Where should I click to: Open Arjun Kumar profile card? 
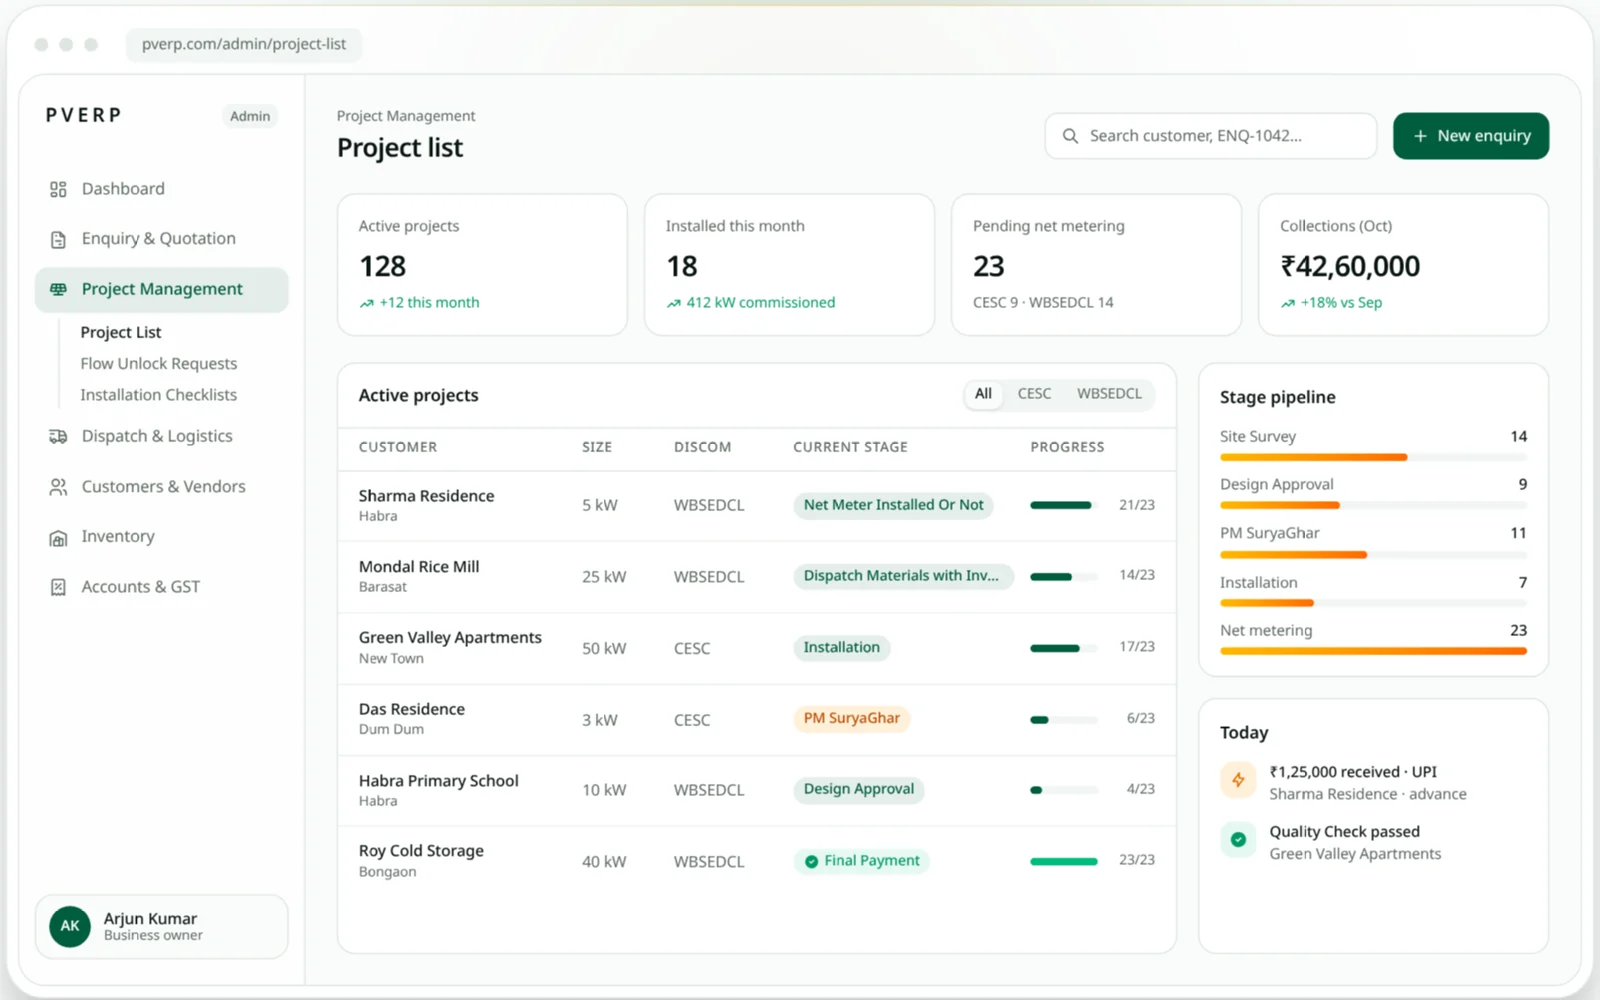pyautogui.click(x=162, y=927)
